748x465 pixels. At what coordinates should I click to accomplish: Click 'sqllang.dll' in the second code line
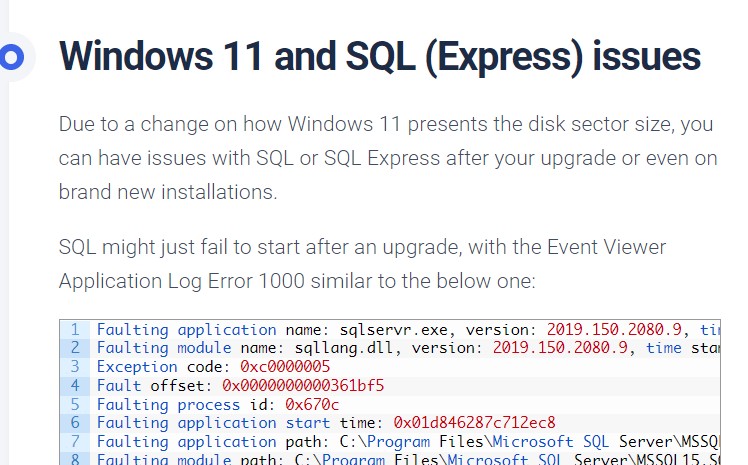344,348
